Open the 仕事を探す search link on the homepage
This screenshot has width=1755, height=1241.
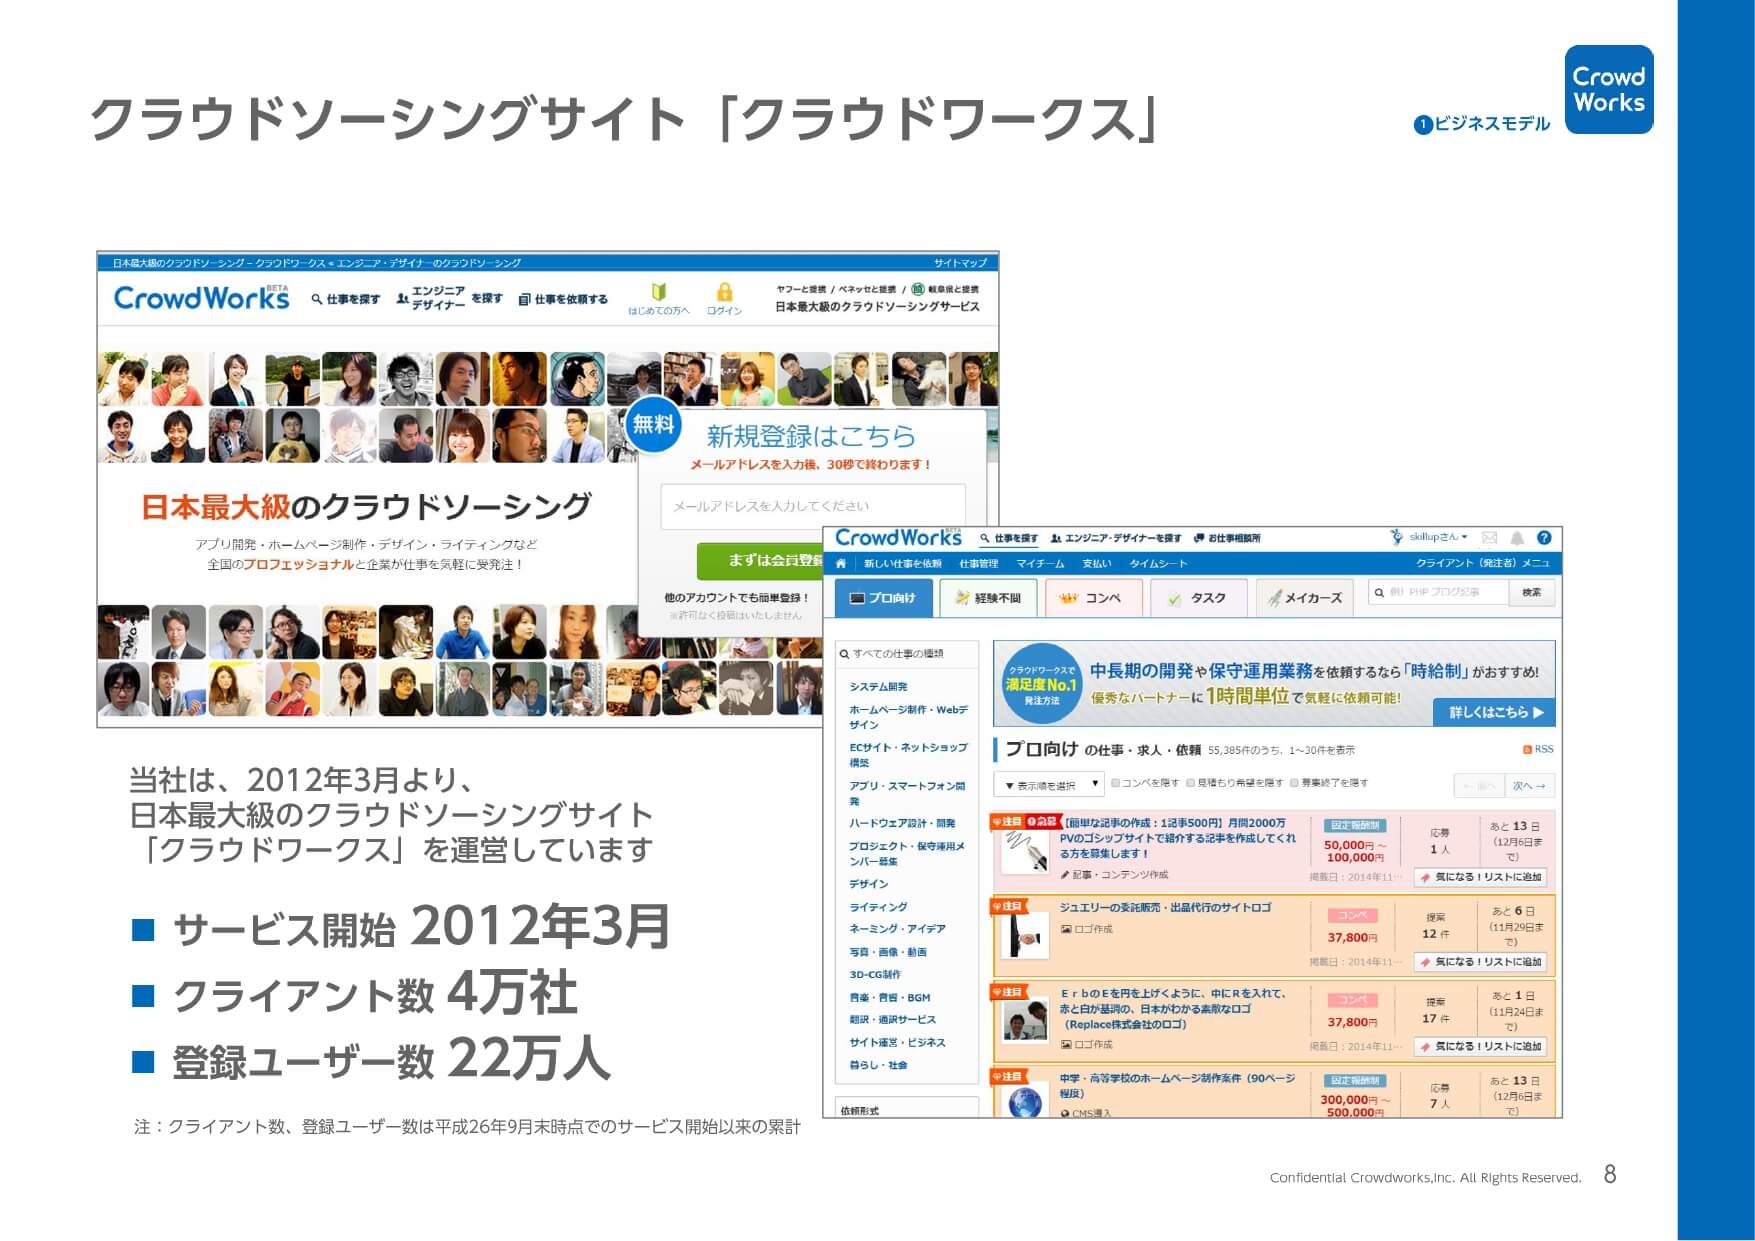(345, 299)
